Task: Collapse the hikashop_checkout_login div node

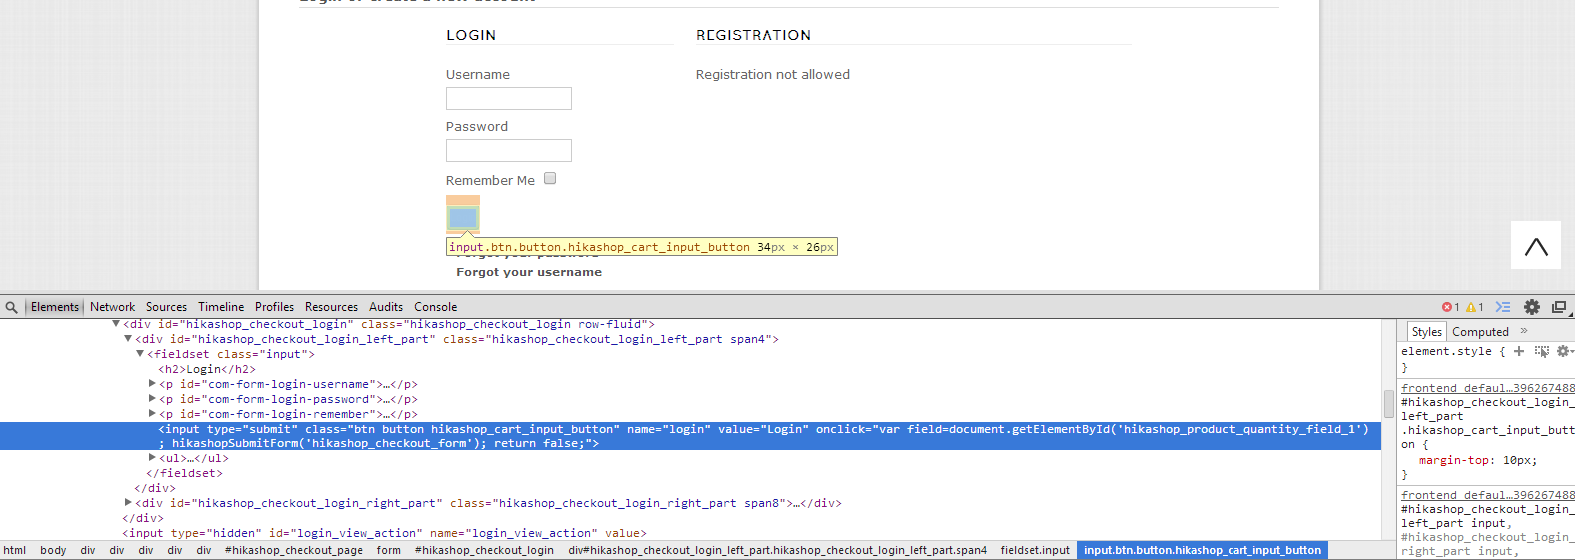Action: [x=116, y=324]
